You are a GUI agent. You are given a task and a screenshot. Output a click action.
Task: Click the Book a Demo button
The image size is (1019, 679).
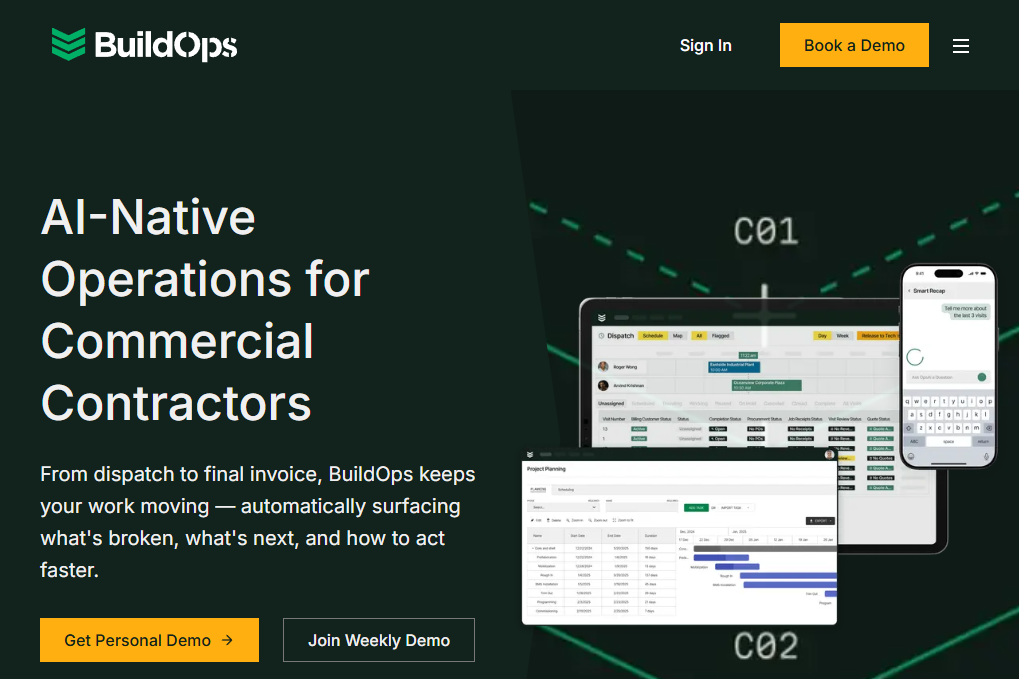click(x=854, y=45)
